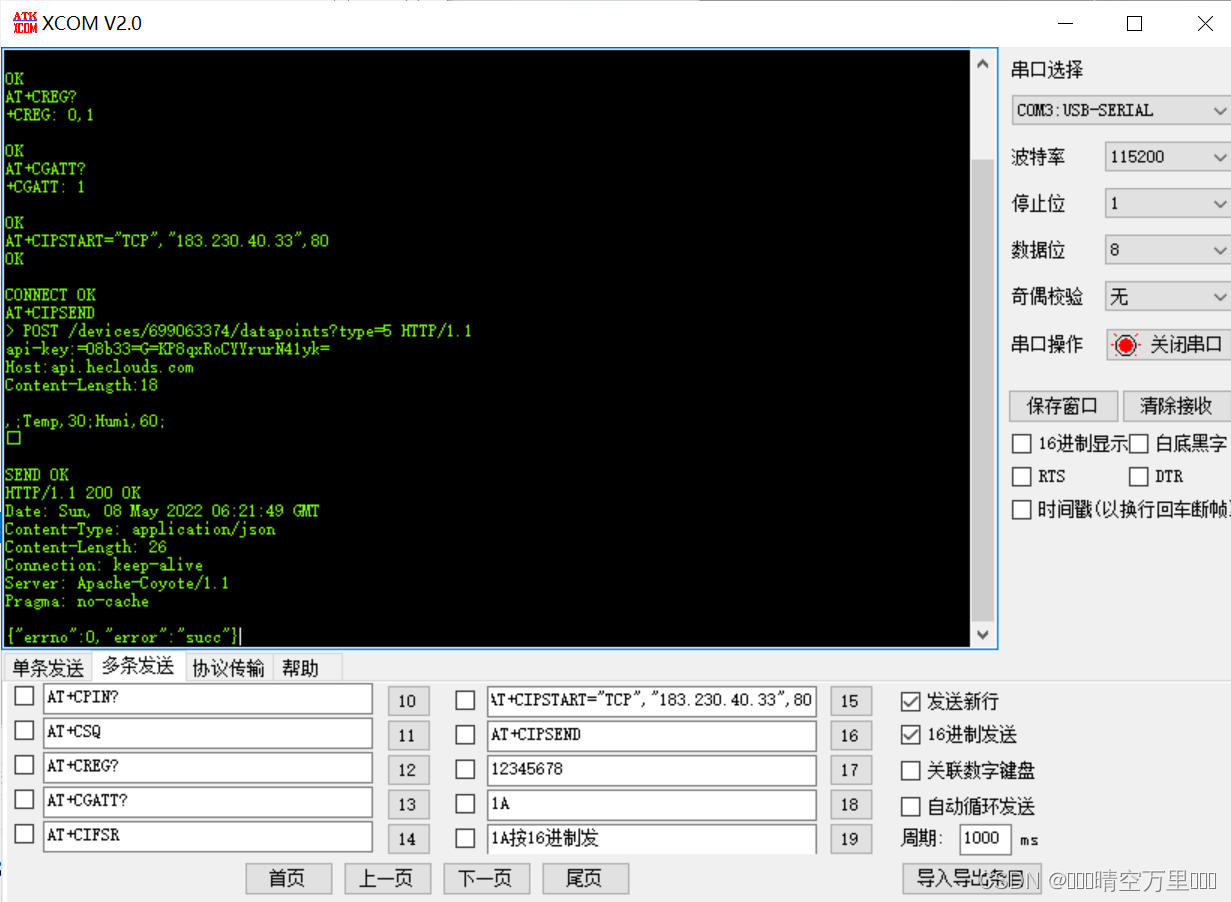This screenshot has width=1231, height=902.
Task: Send command with button 17
Action: (x=851, y=770)
